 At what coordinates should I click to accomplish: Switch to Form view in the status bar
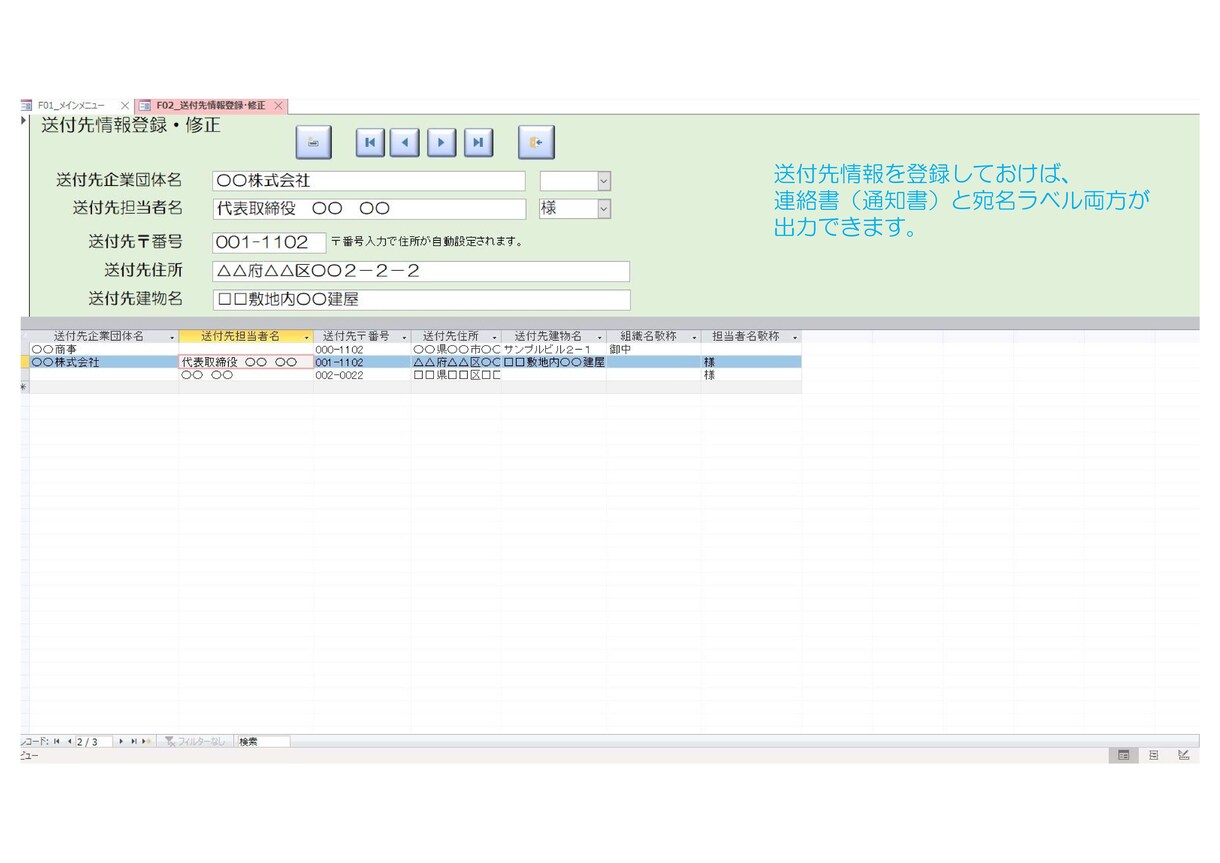1123,755
